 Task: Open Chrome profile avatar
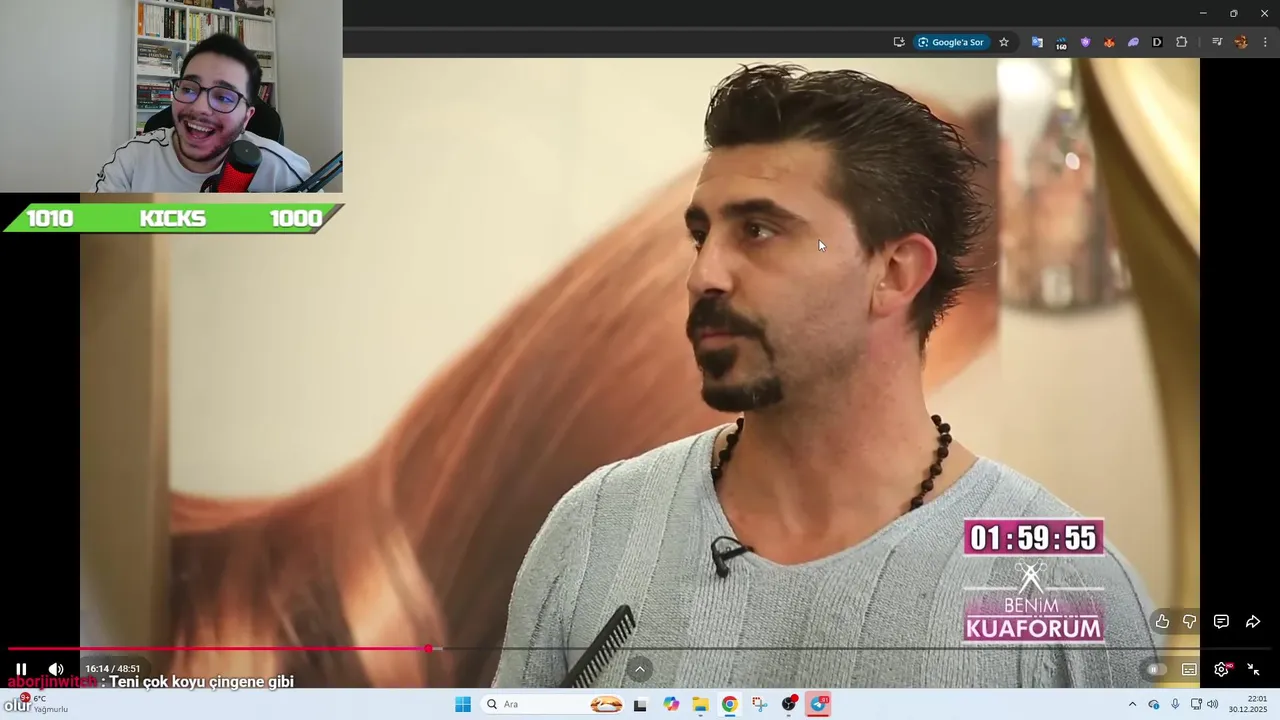click(1241, 42)
